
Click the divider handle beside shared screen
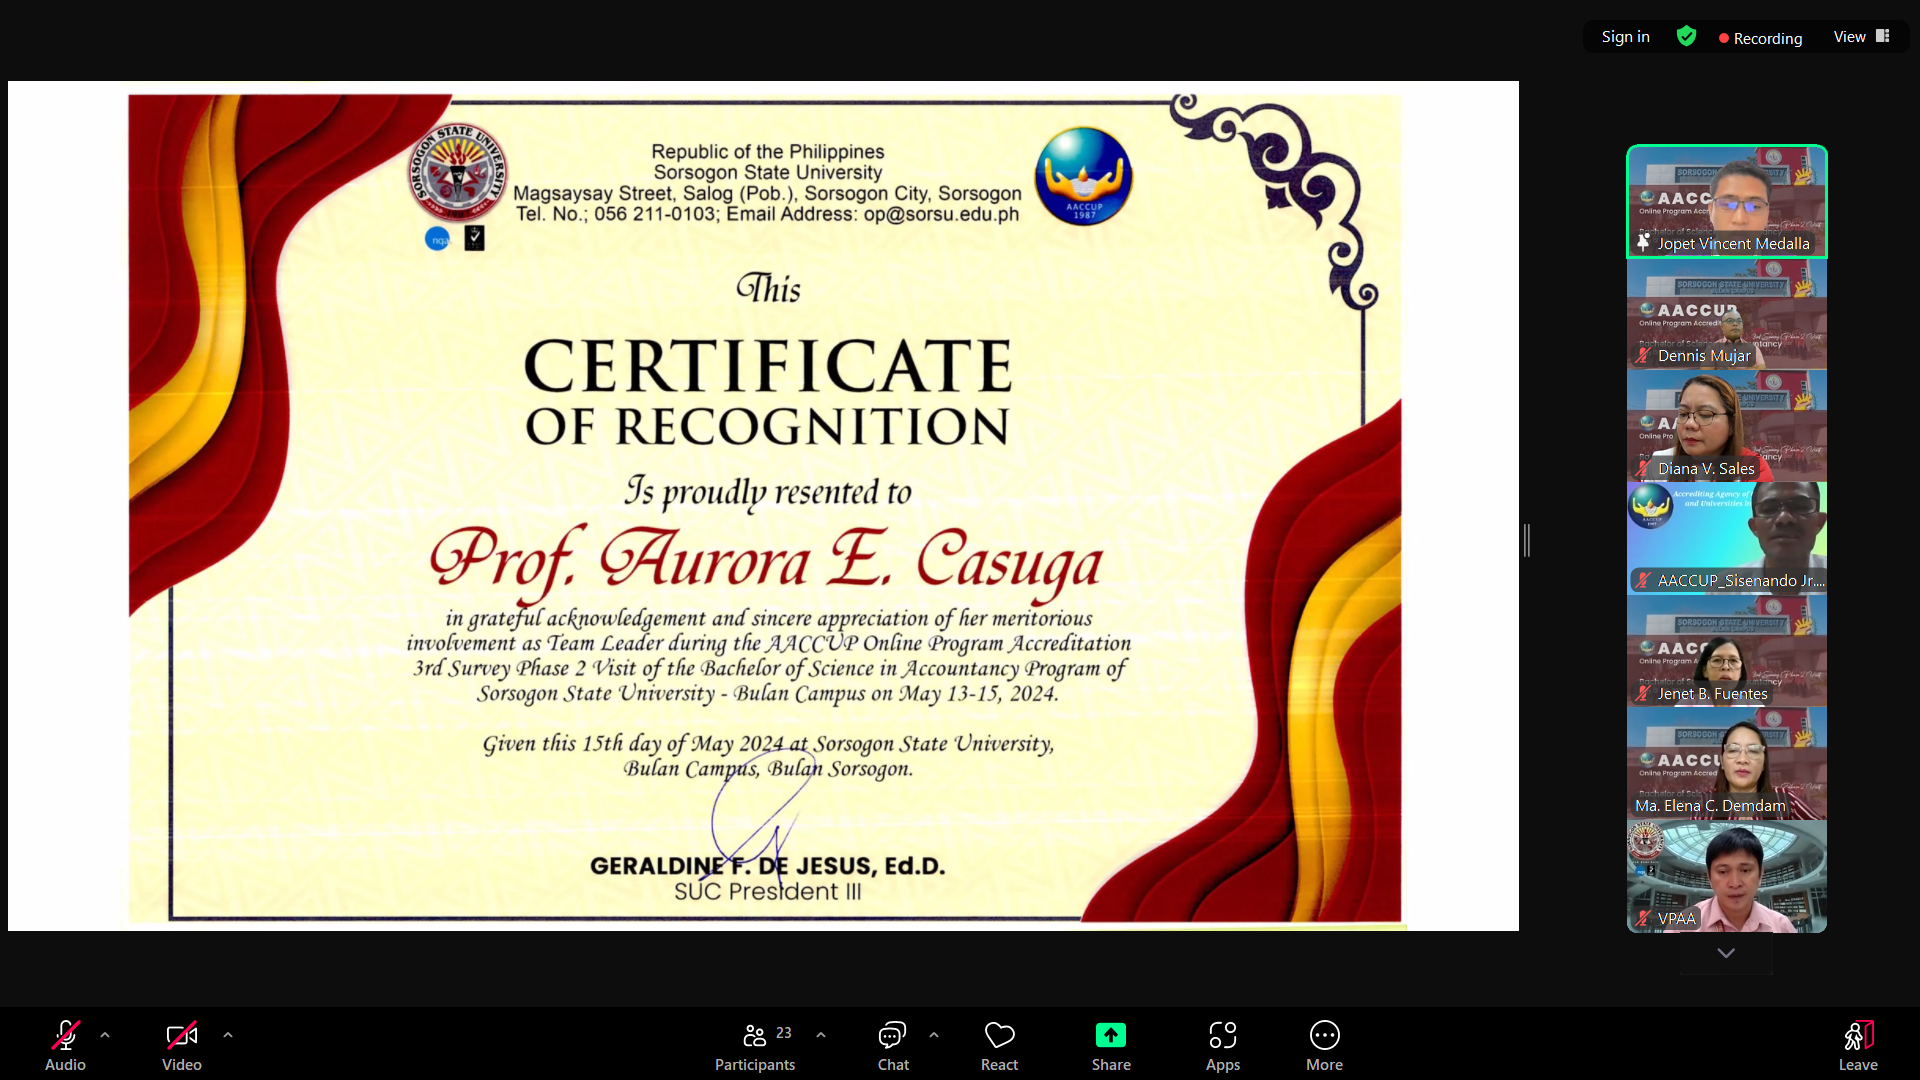1526,540
